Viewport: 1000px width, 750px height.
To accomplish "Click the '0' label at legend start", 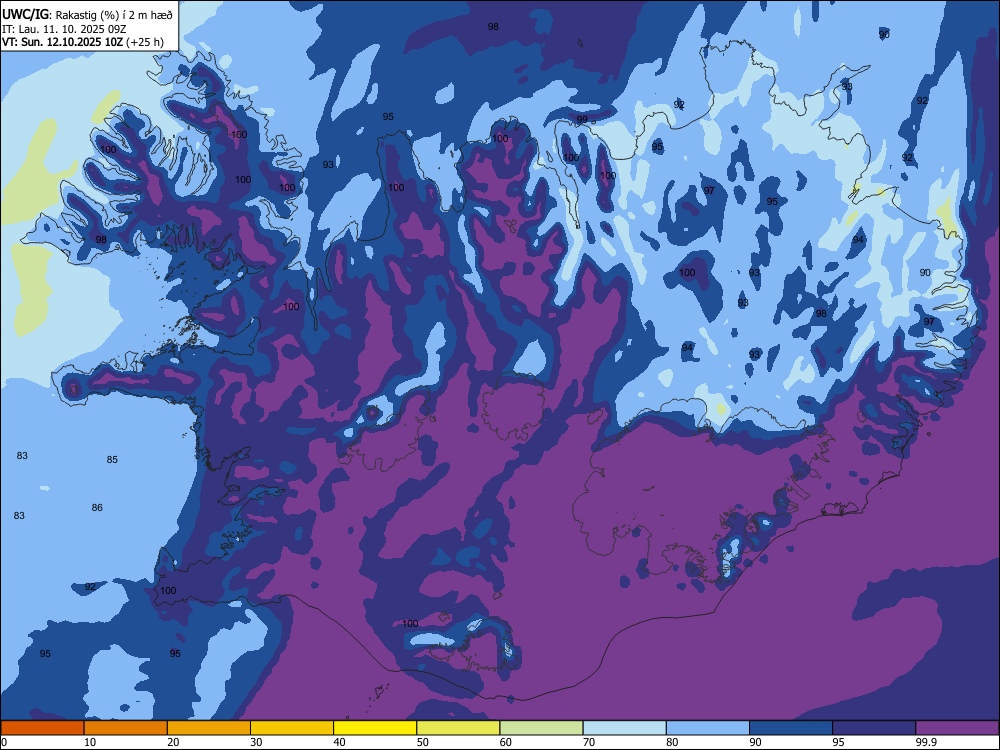I will pos(4,742).
